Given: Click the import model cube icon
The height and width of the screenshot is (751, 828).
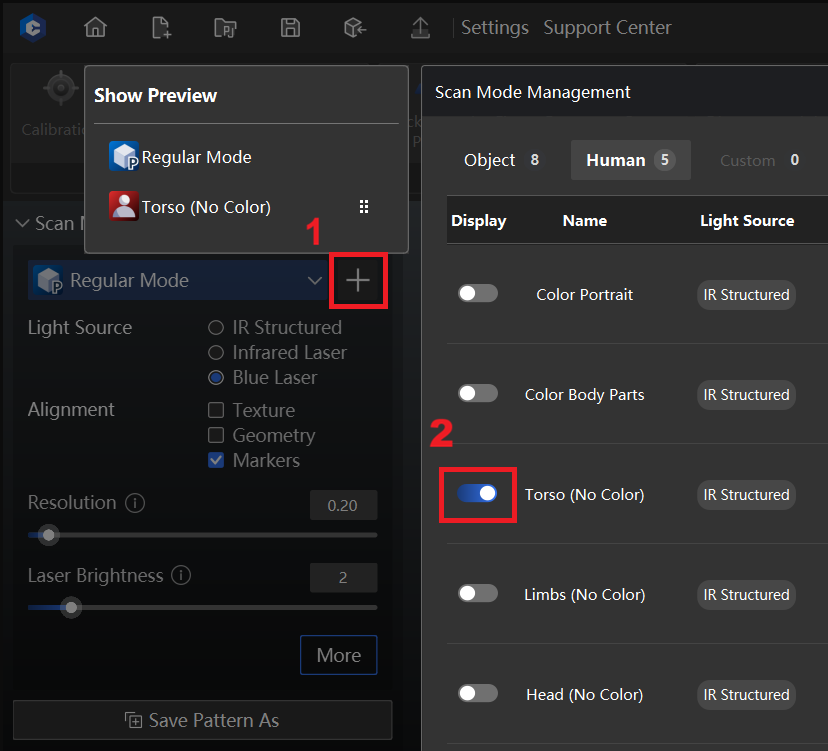Looking at the screenshot, I should (x=355, y=27).
